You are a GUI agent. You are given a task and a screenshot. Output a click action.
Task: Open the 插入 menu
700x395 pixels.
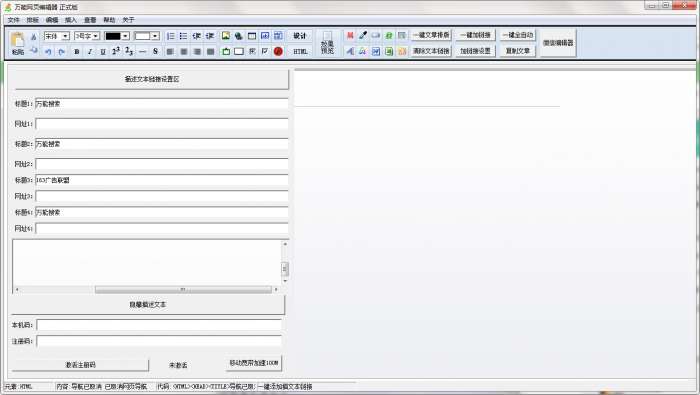71,20
